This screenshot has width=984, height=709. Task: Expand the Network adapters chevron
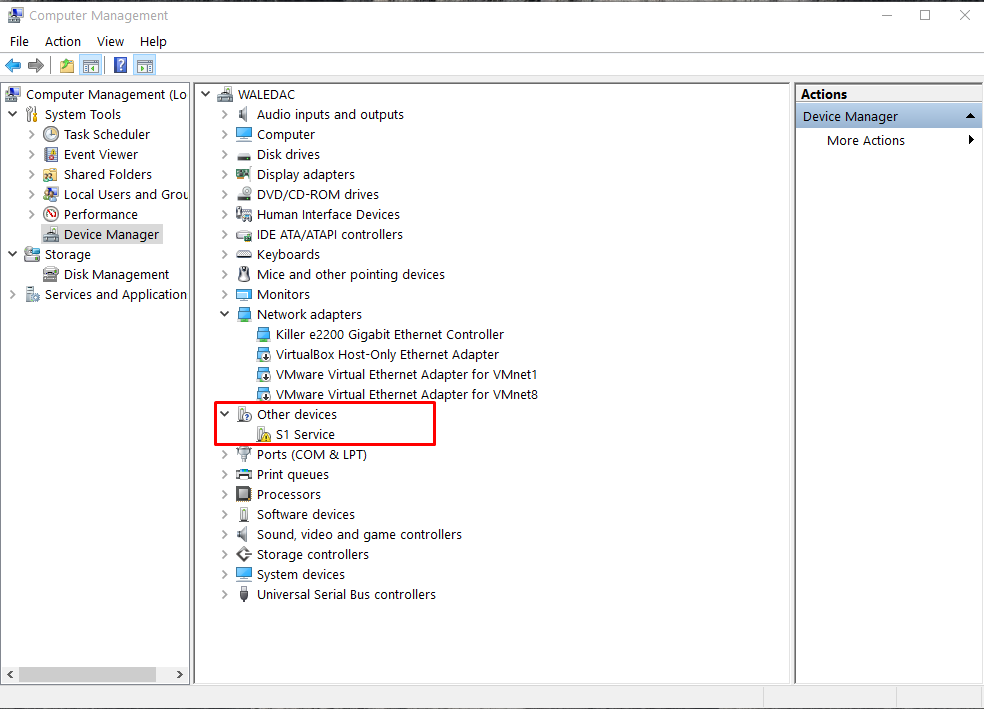(x=224, y=314)
